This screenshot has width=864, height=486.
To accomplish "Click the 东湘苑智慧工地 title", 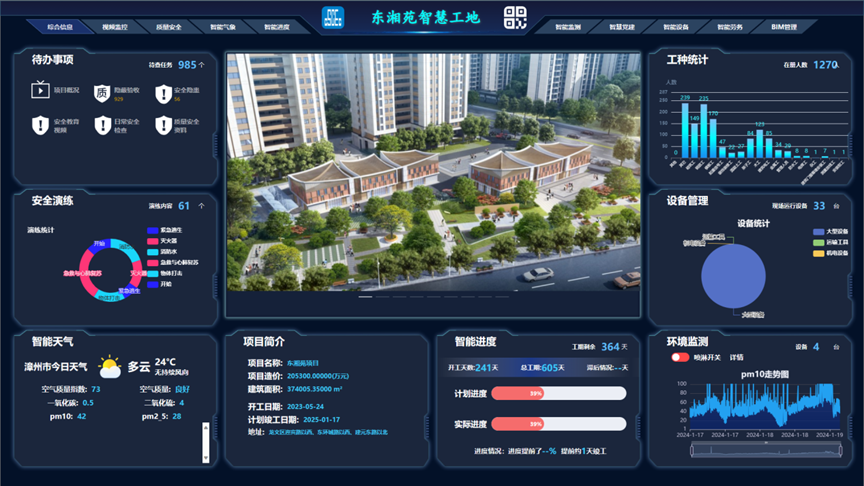I will [x=425, y=18].
